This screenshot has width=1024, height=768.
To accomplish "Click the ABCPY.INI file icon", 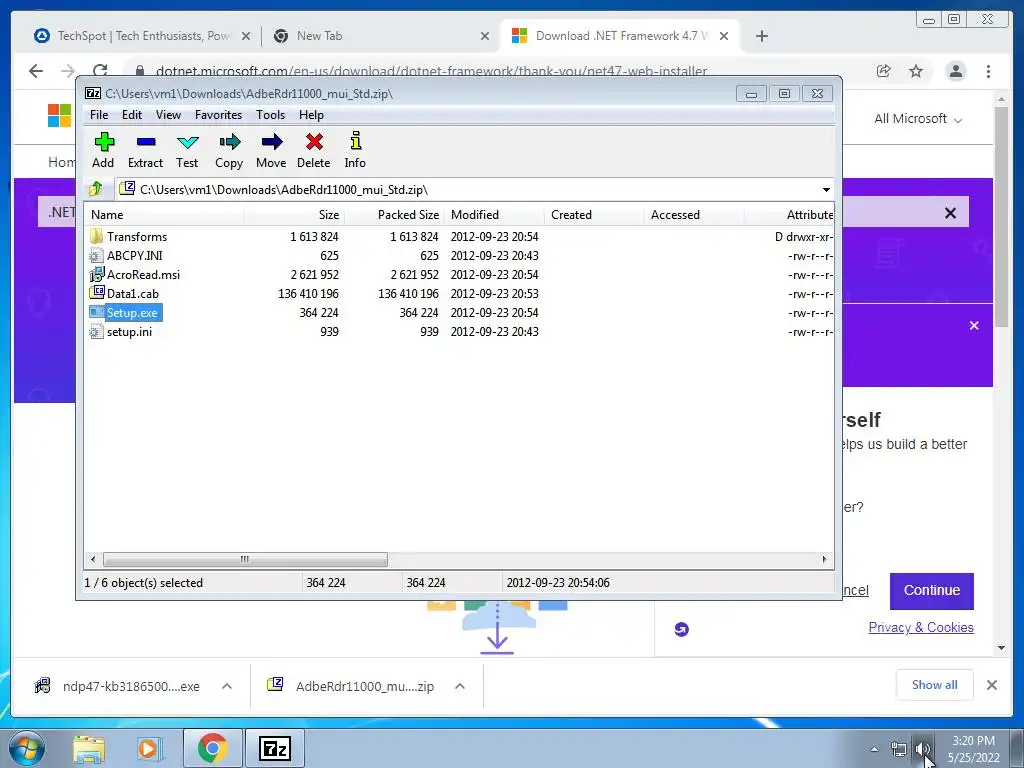I will point(97,255).
